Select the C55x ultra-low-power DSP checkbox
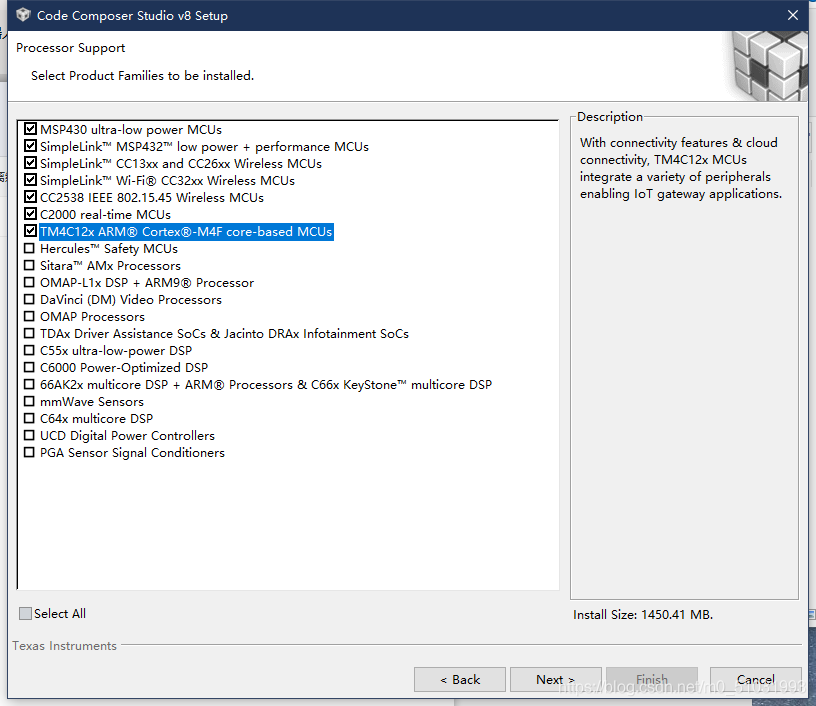Viewport: 816px width, 706px height. [x=30, y=351]
